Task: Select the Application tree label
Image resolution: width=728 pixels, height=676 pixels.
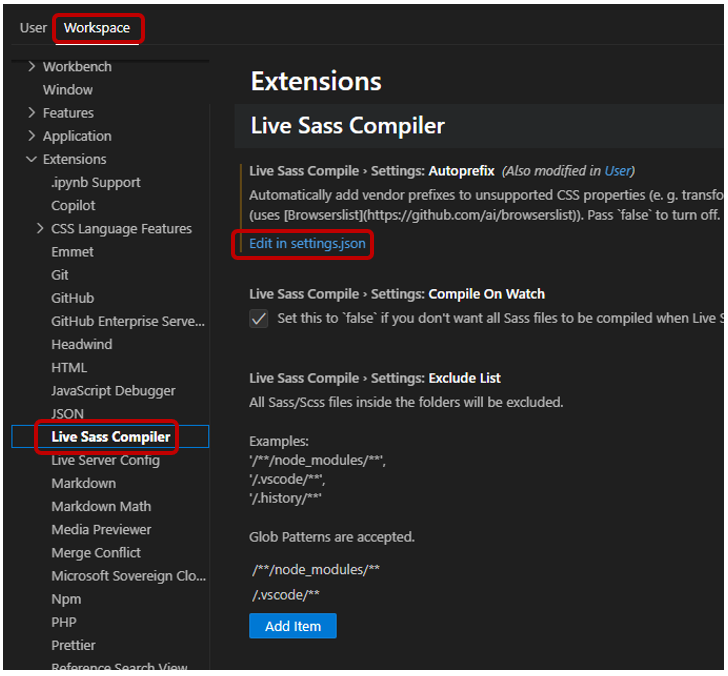Action: pos(77,136)
